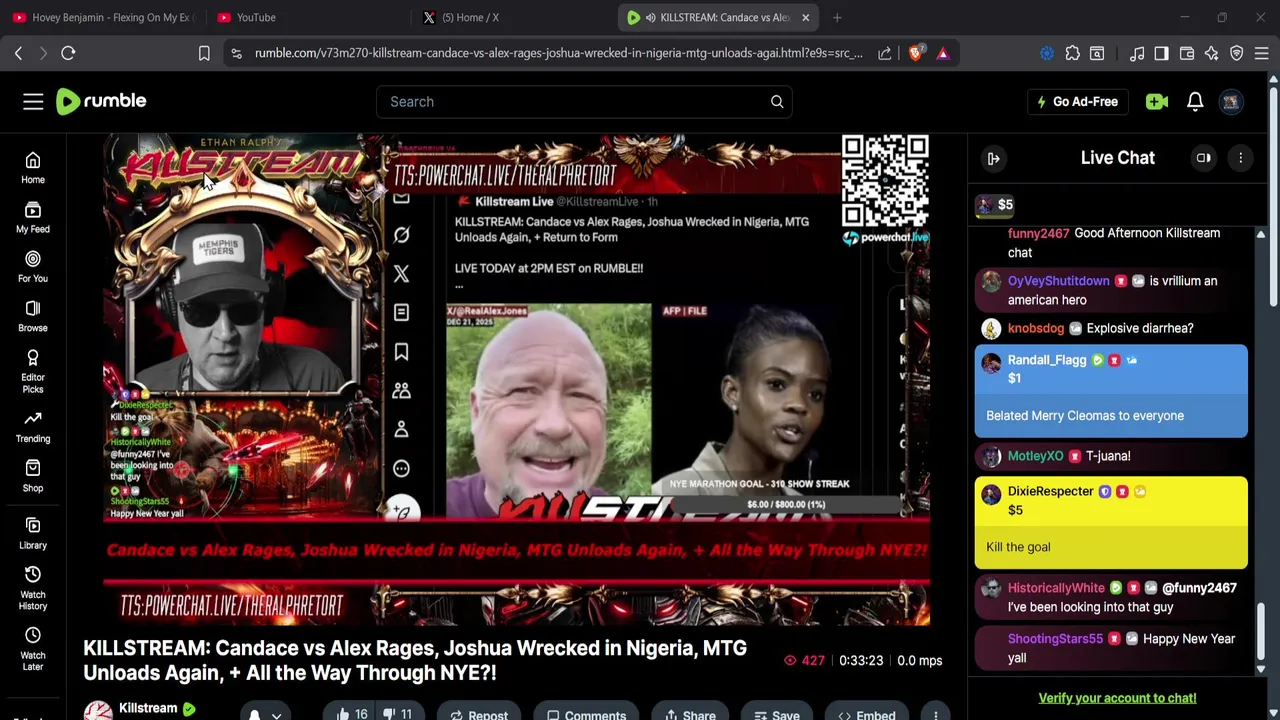Open browser extensions puzzle icon
The height and width of the screenshot is (720, 1280).
tap(1072, 53)
